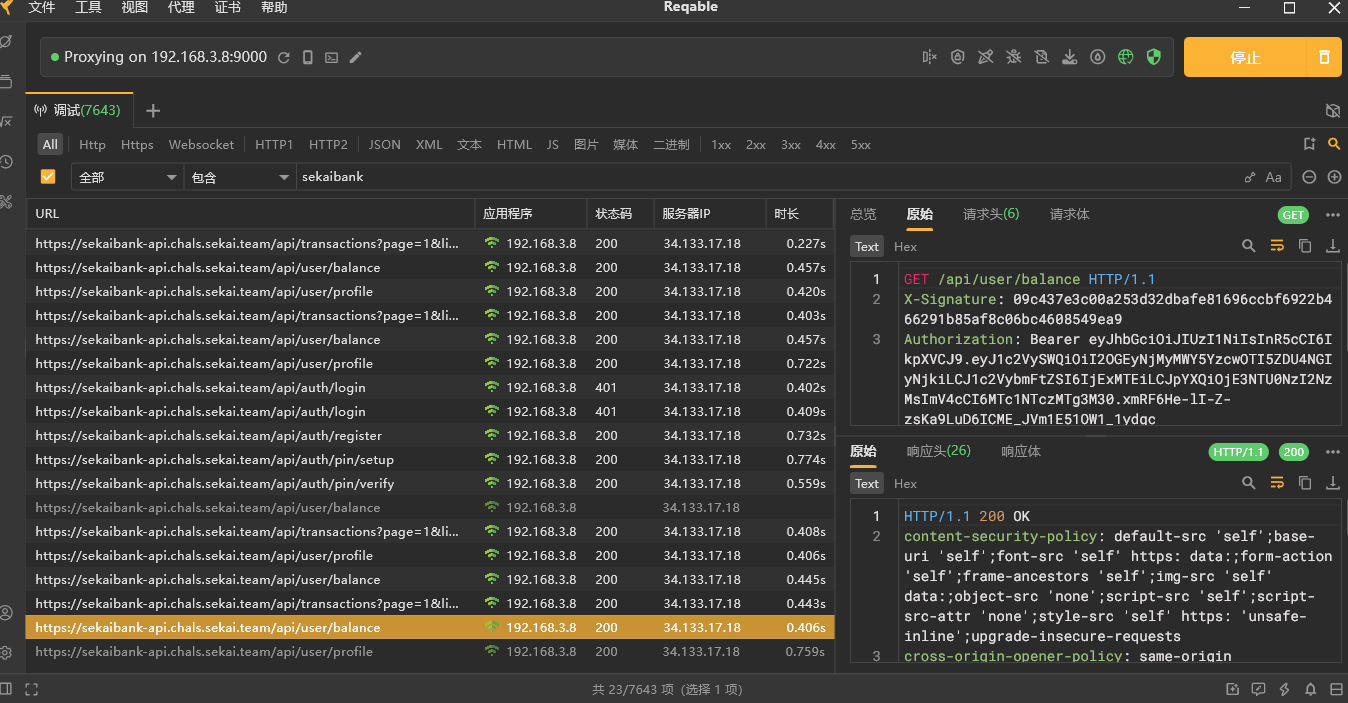The height and width of the screenshot is (703, 1348).
Task: Open the mobile device connection icon
Action: click(308, 58)
